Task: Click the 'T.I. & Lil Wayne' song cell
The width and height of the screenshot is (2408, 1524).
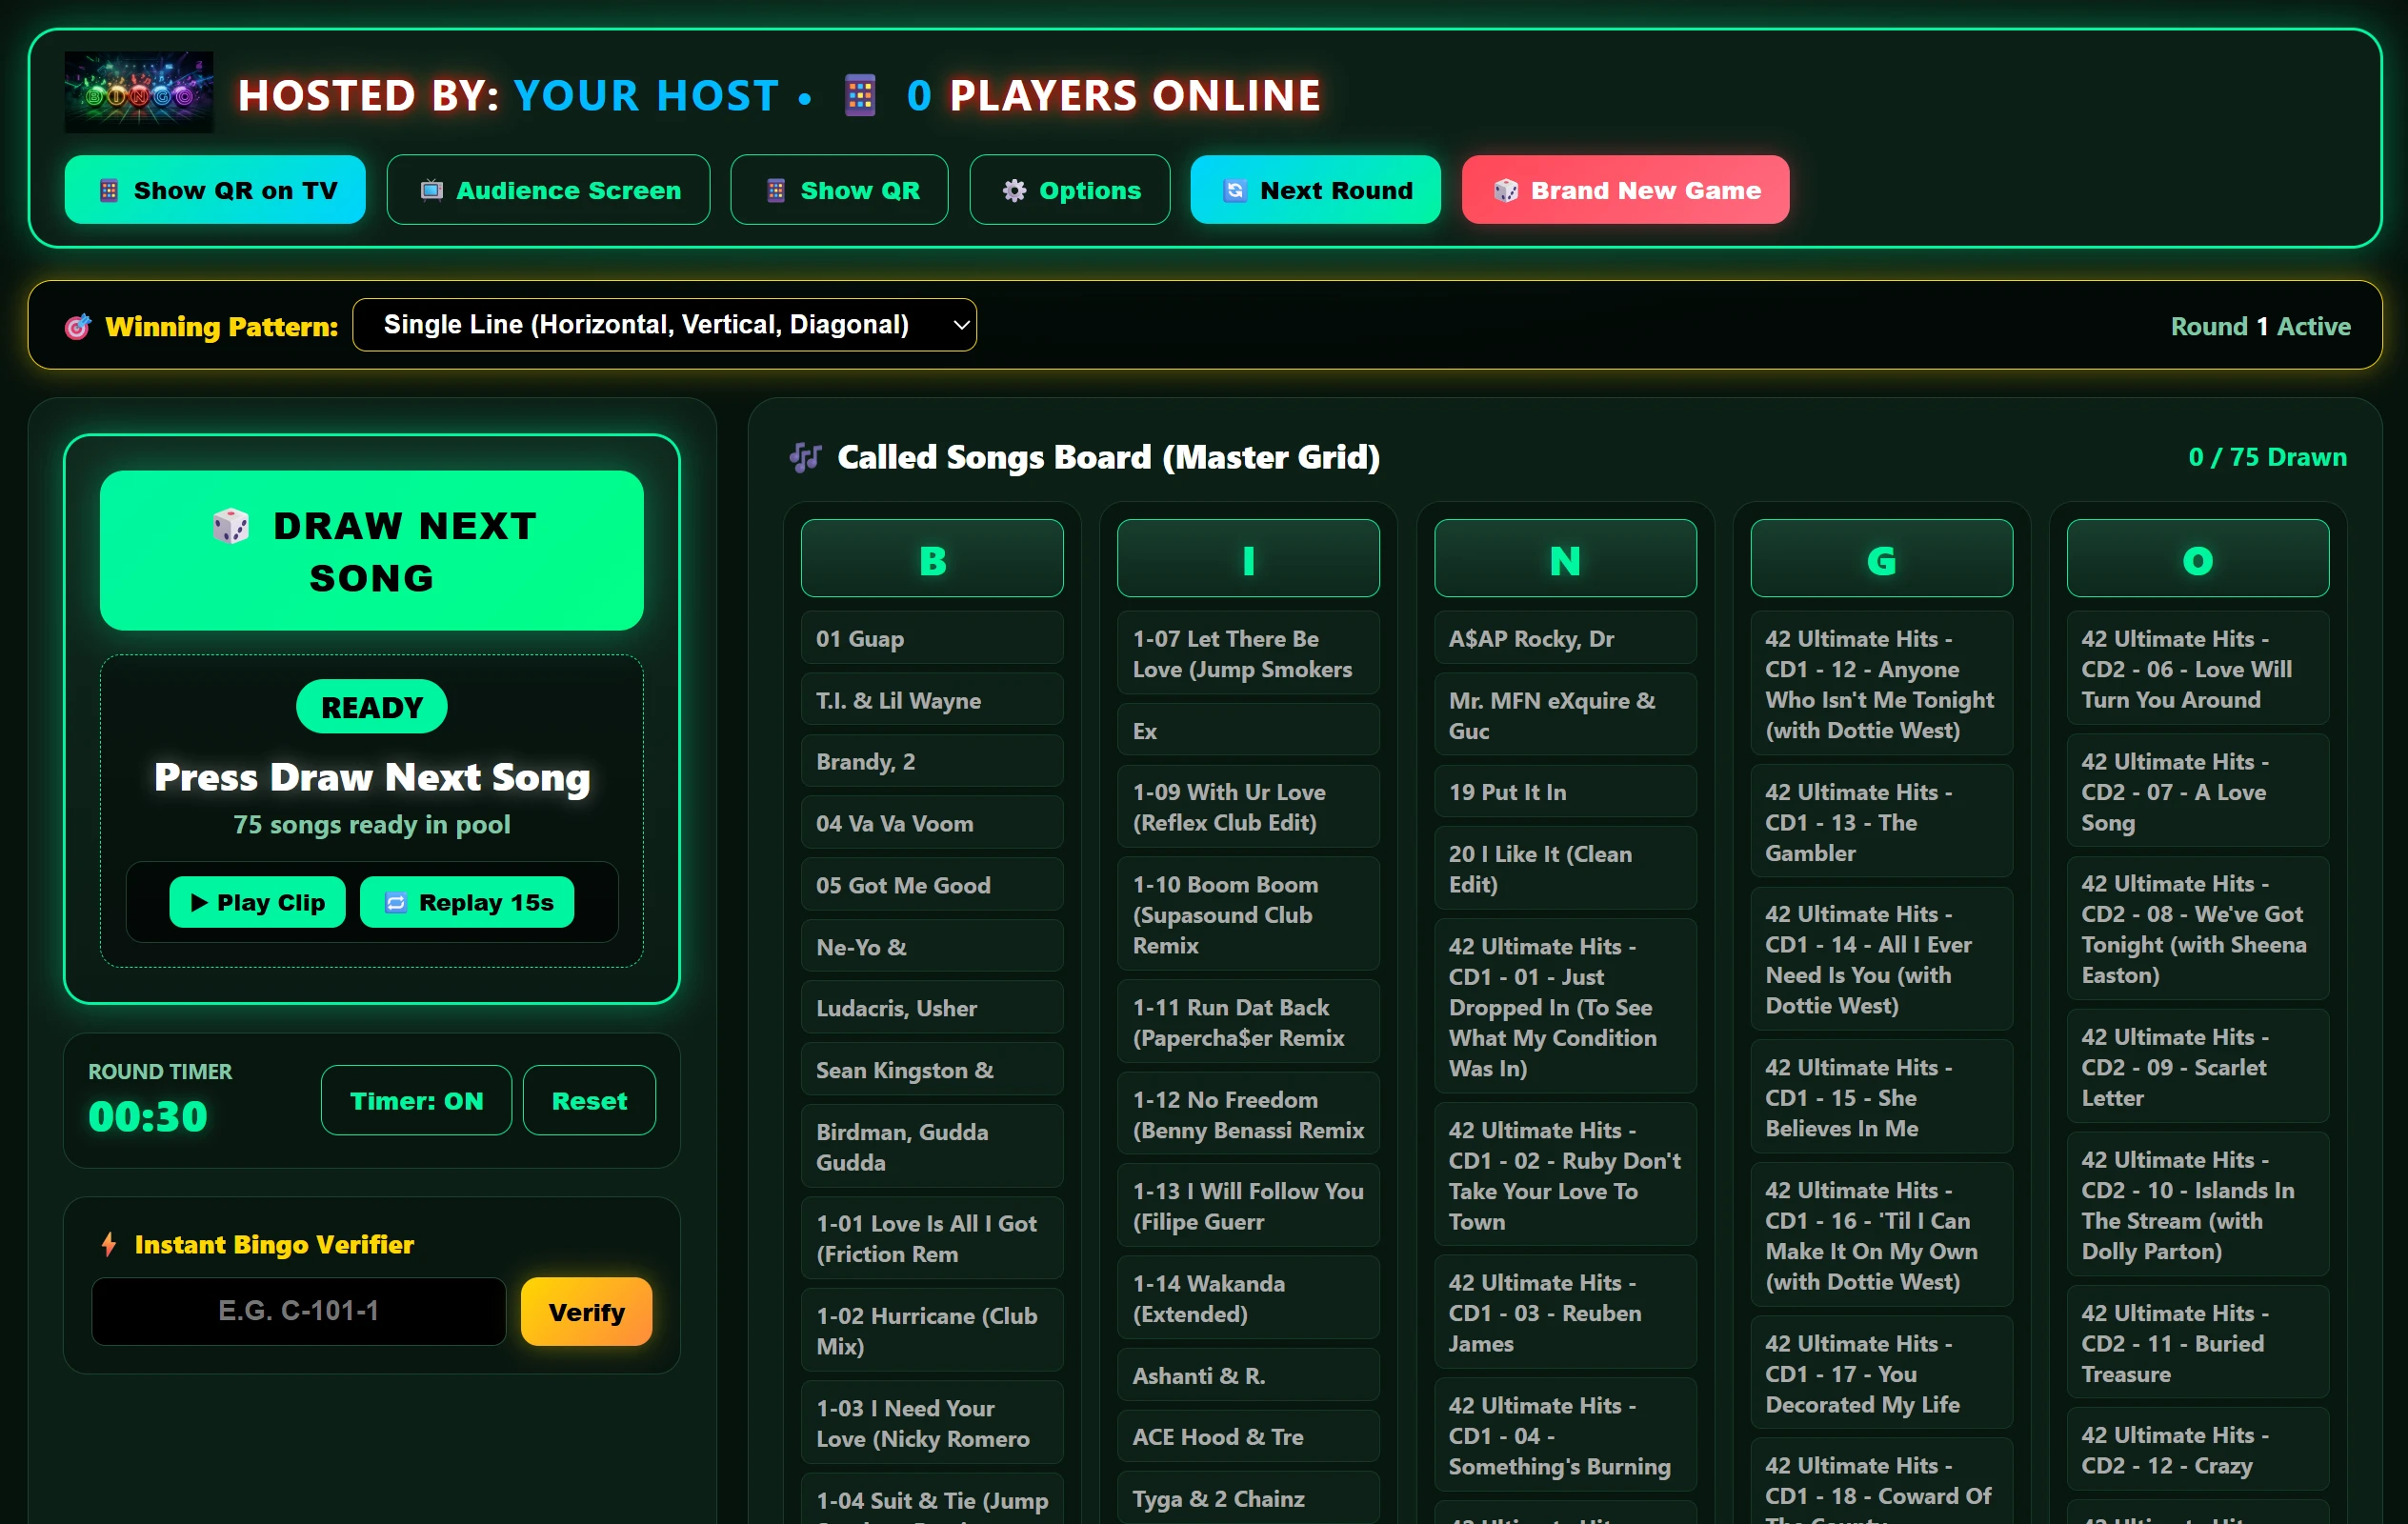Action: click(932, 700)
